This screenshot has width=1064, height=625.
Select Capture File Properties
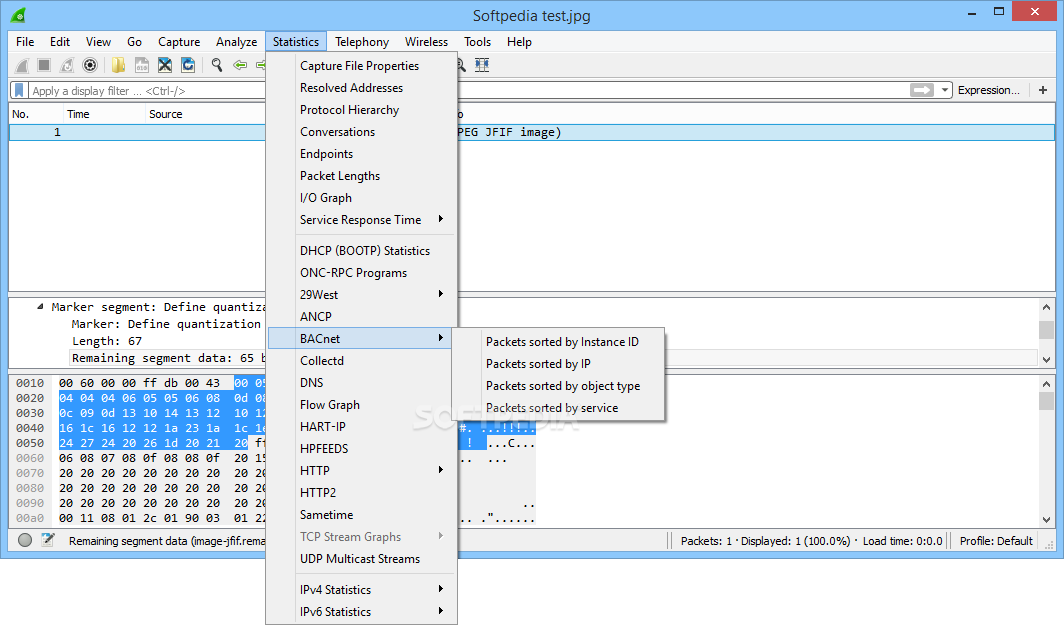point(362,66)
